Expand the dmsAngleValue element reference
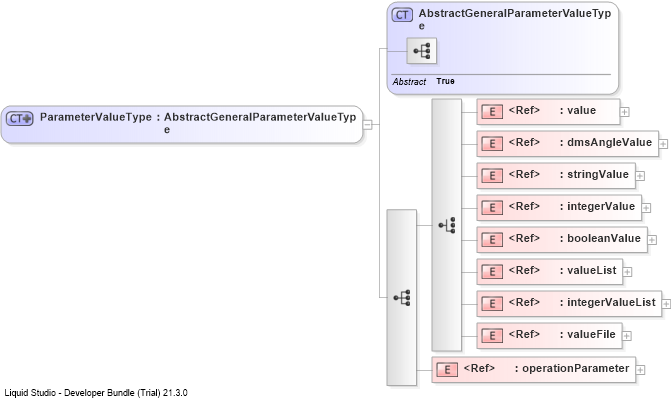 pyautogui.click(x=663, y=144)
